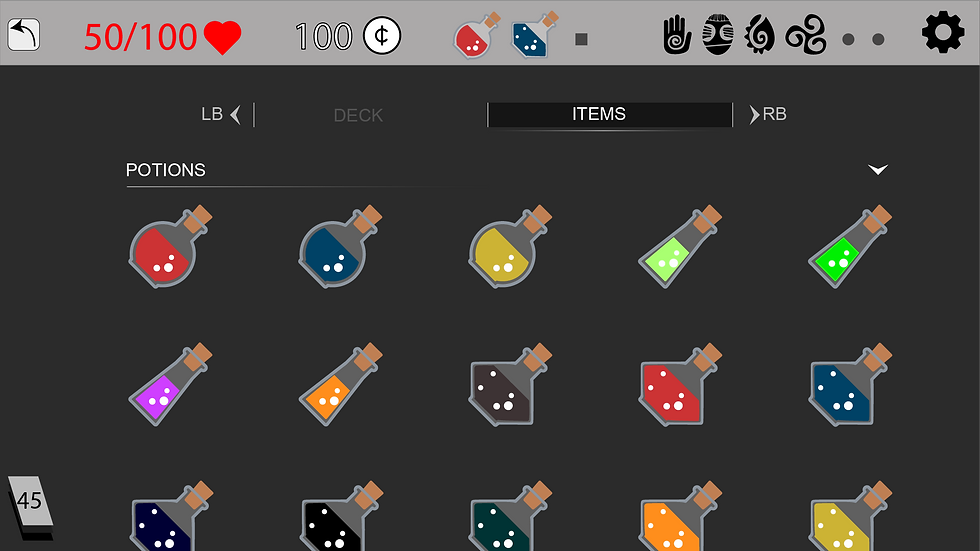Screen dimensions: 980x551
Task: Click the hand spiral relic icon
Action: click(x=677, y=35)
